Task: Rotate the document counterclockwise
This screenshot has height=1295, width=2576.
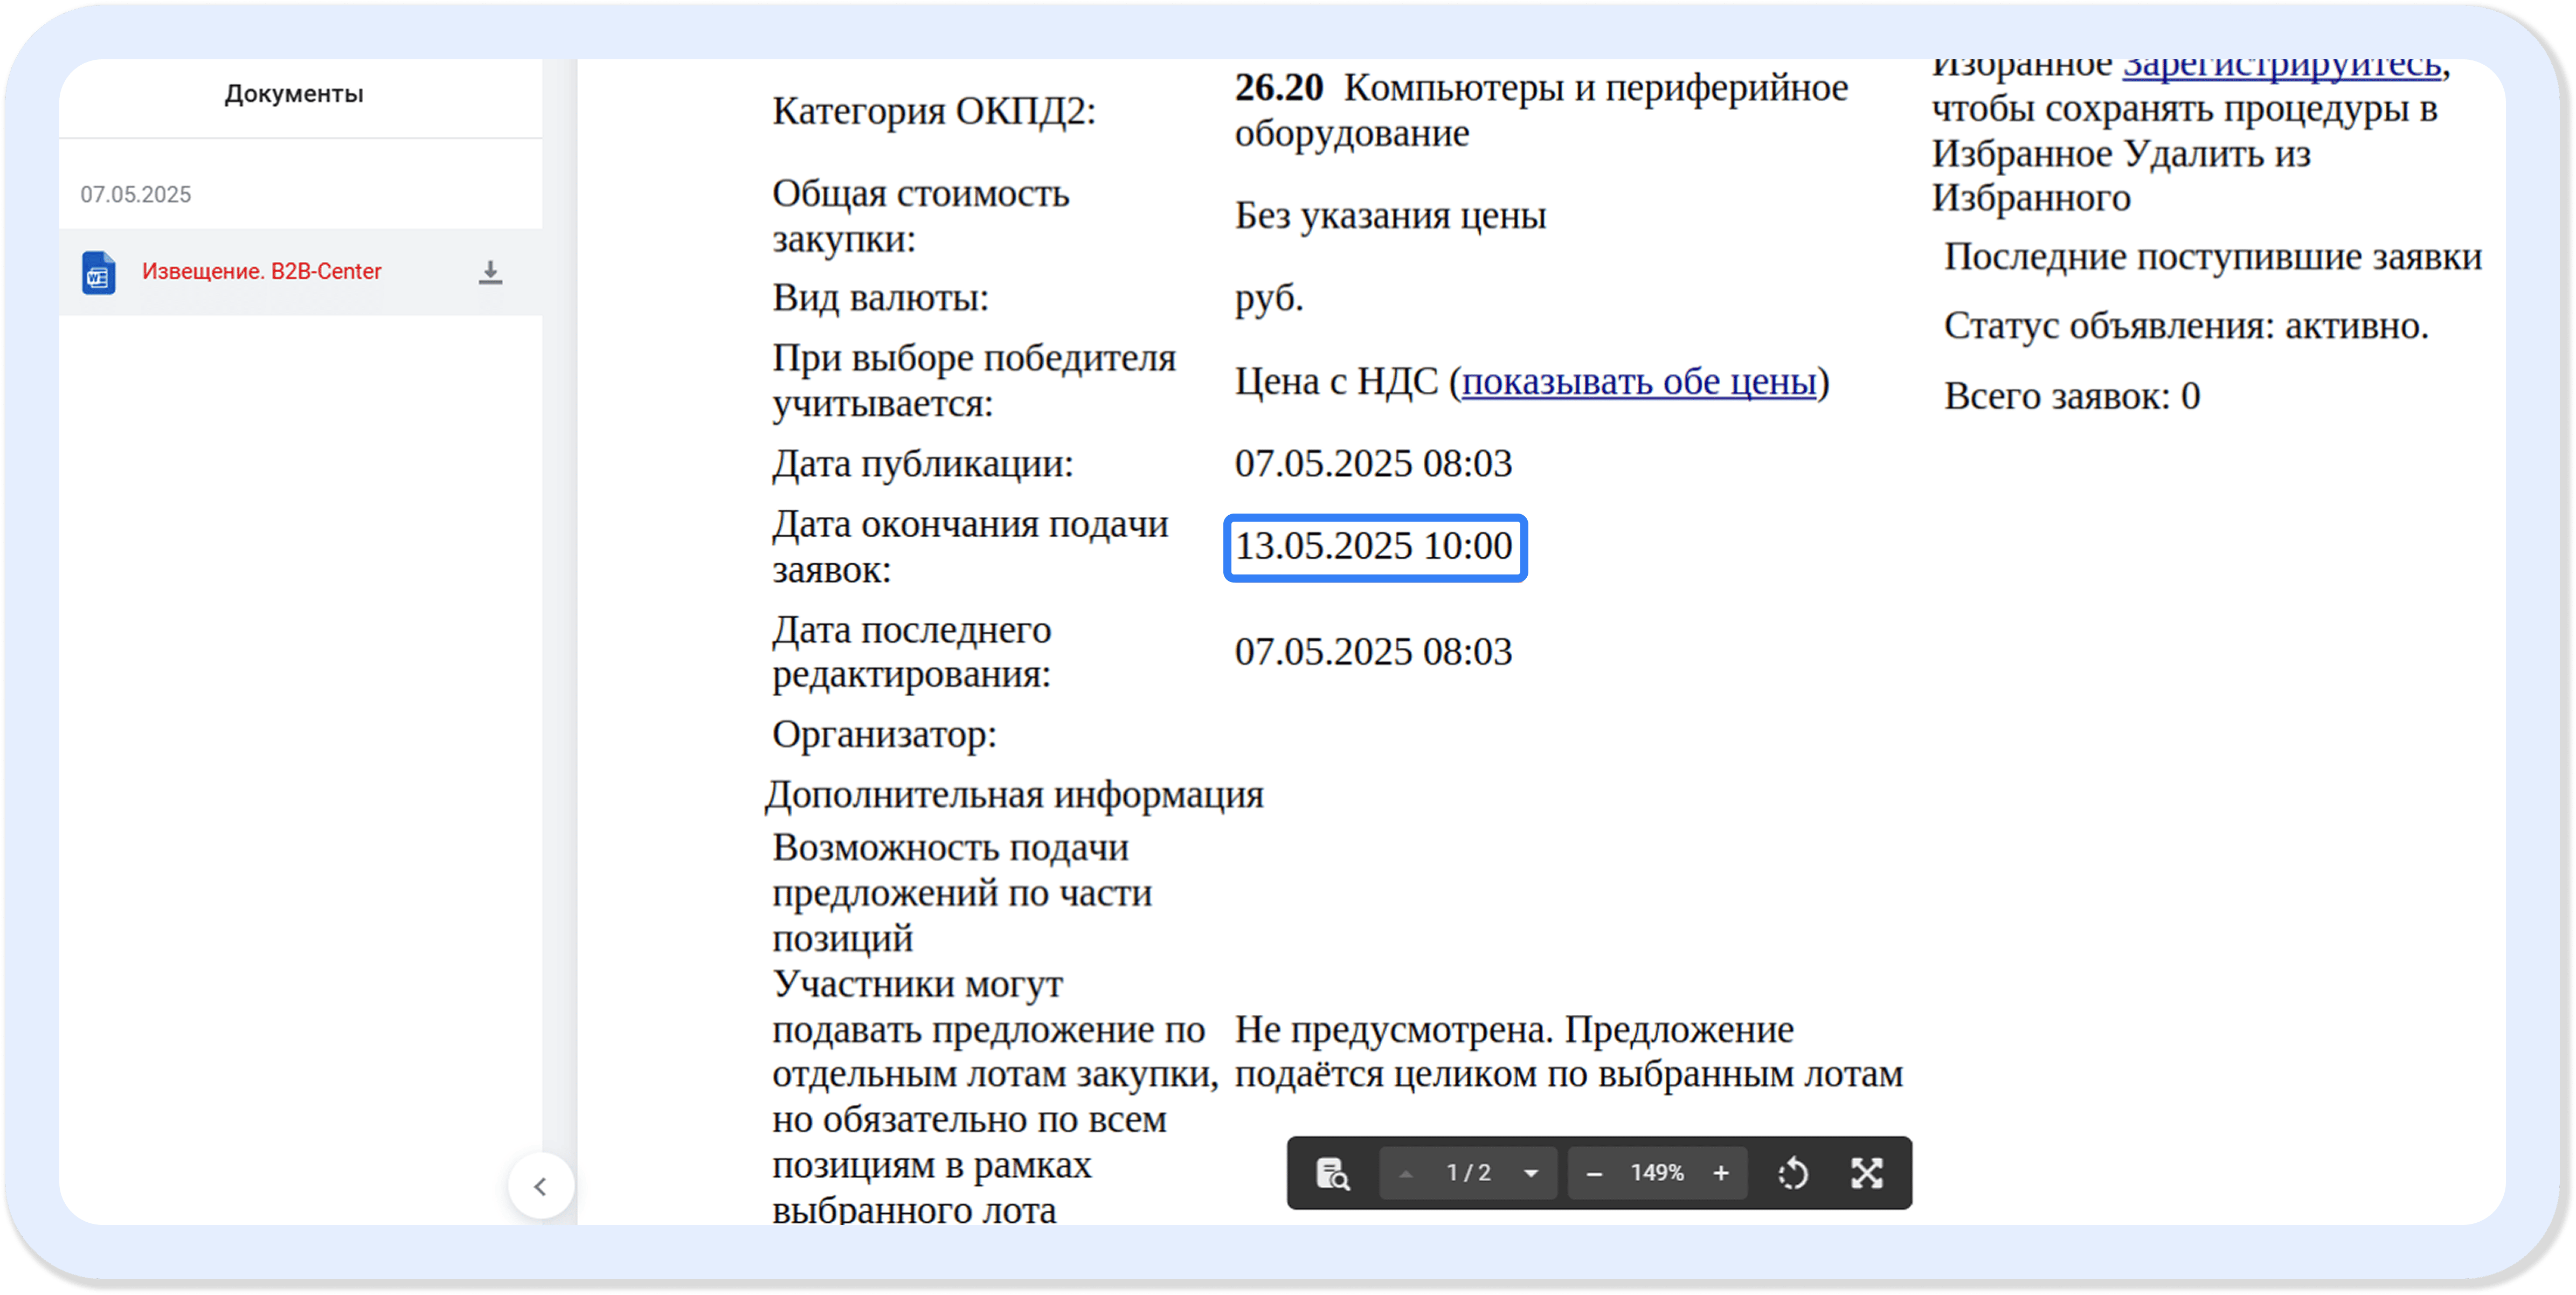Action: point(1793,1173)
